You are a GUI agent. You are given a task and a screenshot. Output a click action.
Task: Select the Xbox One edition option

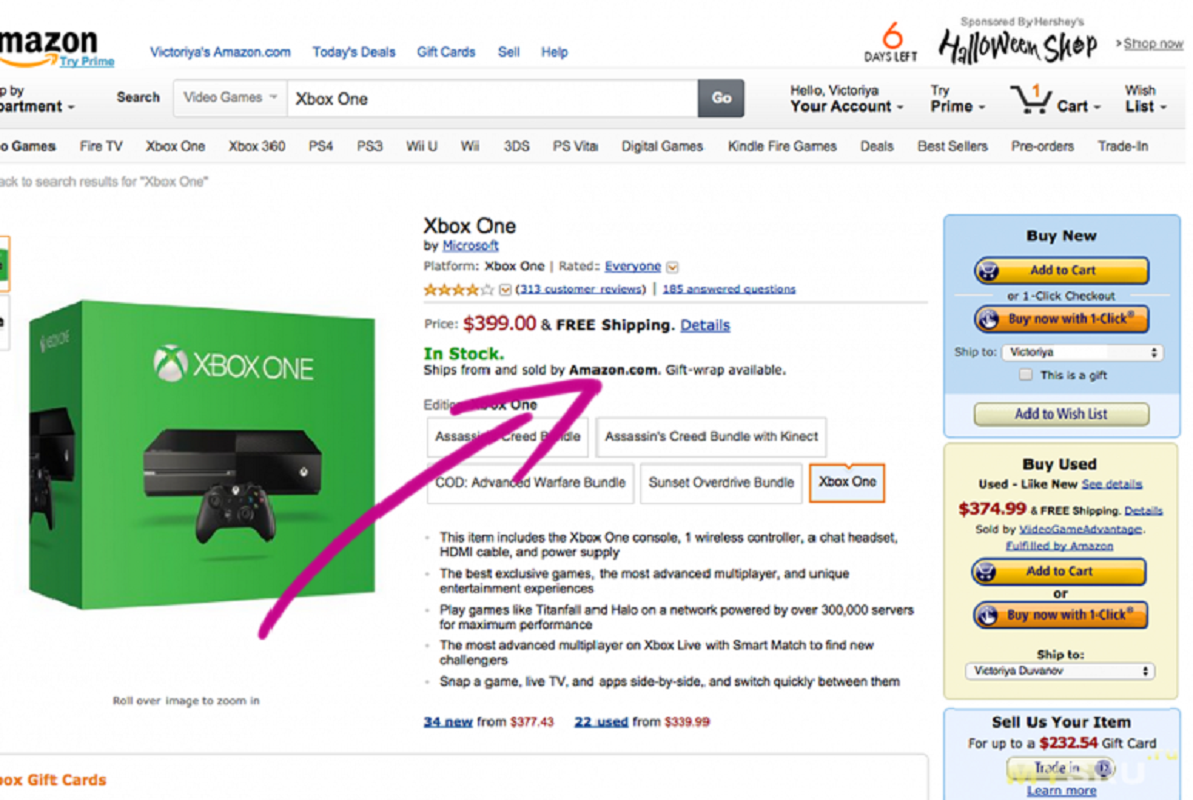(847, 482)
